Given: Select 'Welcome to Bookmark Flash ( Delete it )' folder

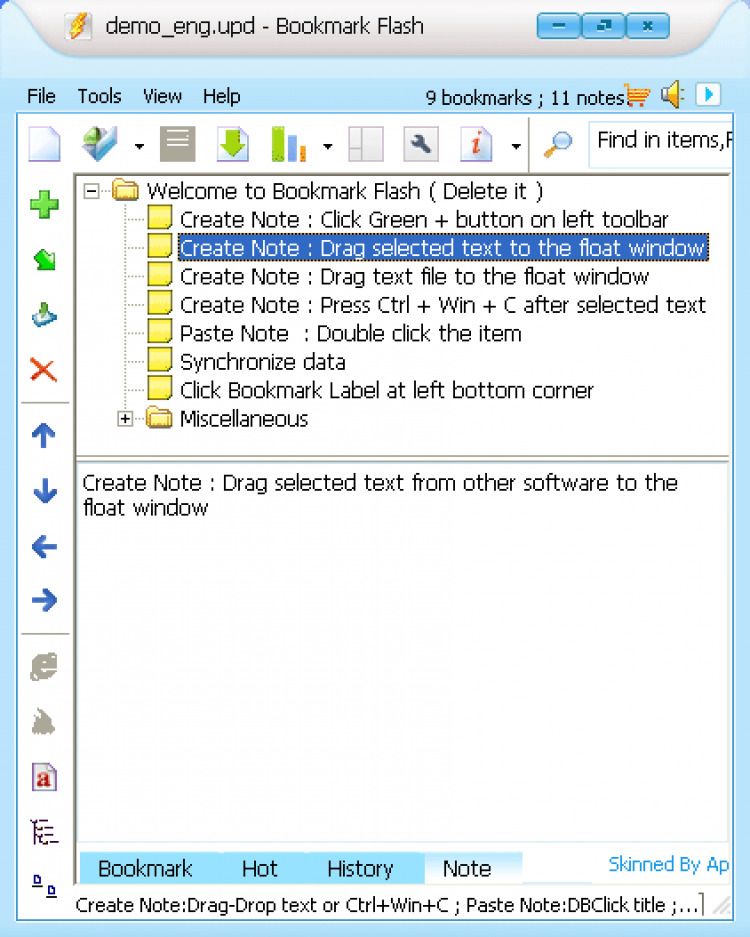Looking at the screenshot, I should pos(345,191).
